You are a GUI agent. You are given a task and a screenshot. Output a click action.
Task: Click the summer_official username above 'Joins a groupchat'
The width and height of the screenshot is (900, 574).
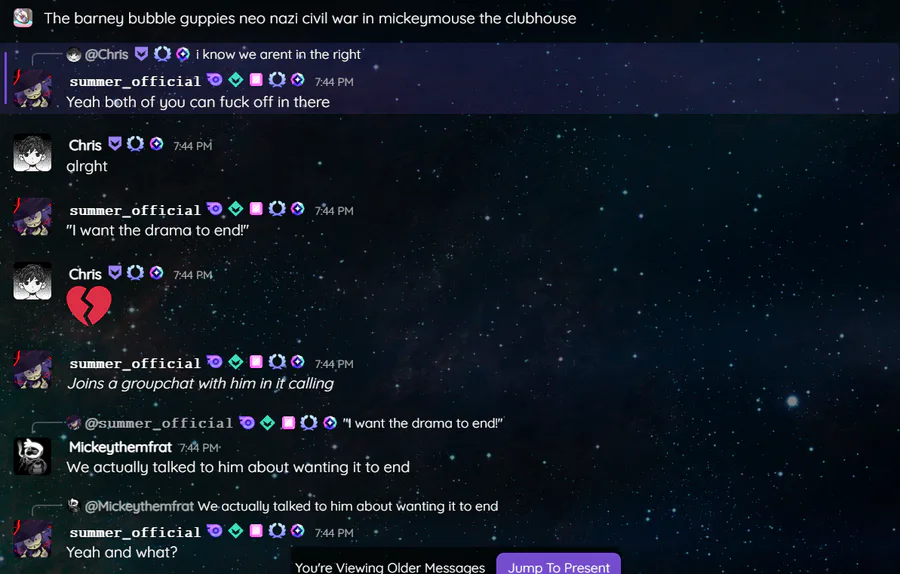click(135, 363)
